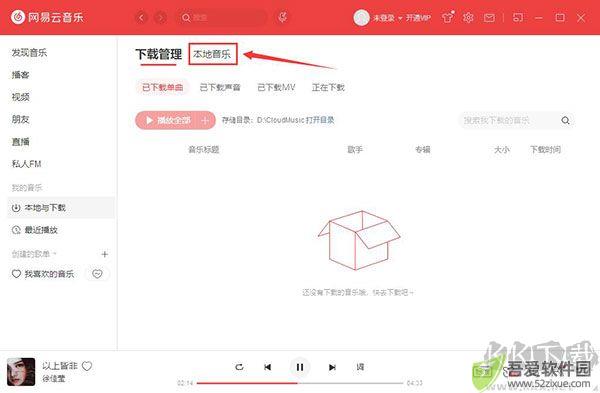This screenshot has width=600, height=393.
Task: Open the skin theme shirt icon
Action: (447, 17)
